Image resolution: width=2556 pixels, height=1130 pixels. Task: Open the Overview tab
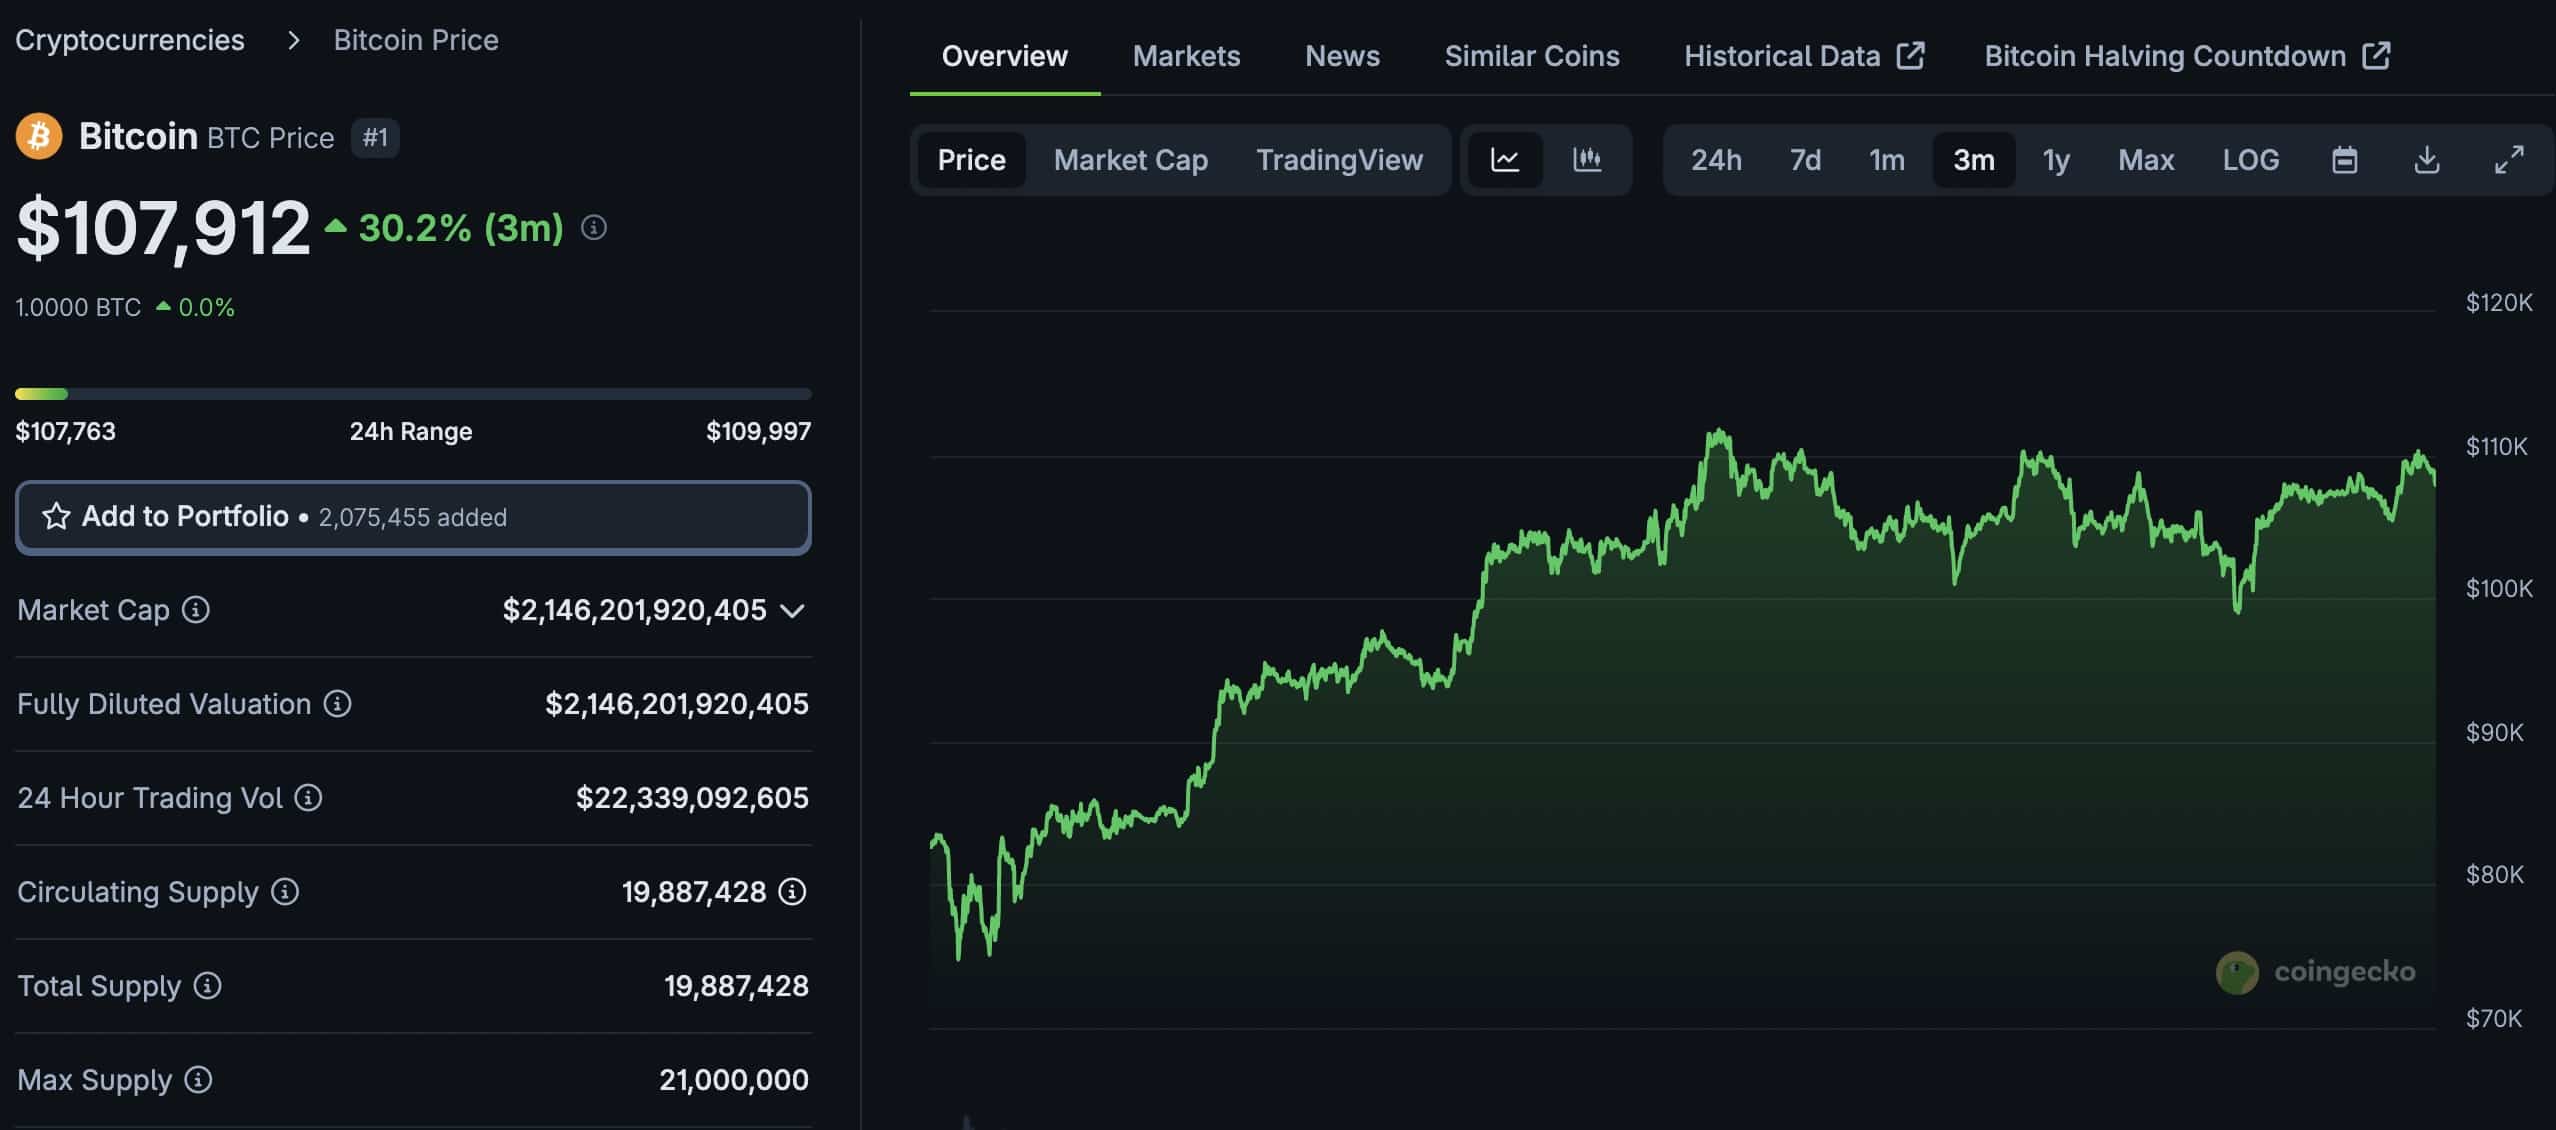click(1005, 56)
